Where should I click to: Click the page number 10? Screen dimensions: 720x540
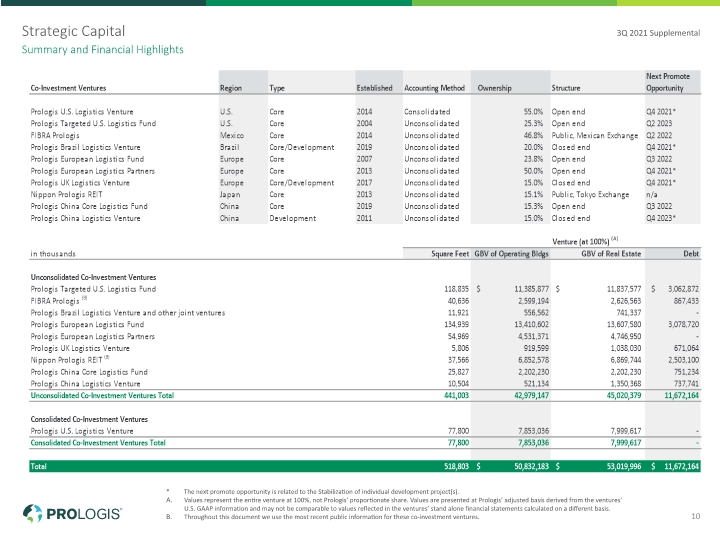pyautogui.click(x=696, y=517)
